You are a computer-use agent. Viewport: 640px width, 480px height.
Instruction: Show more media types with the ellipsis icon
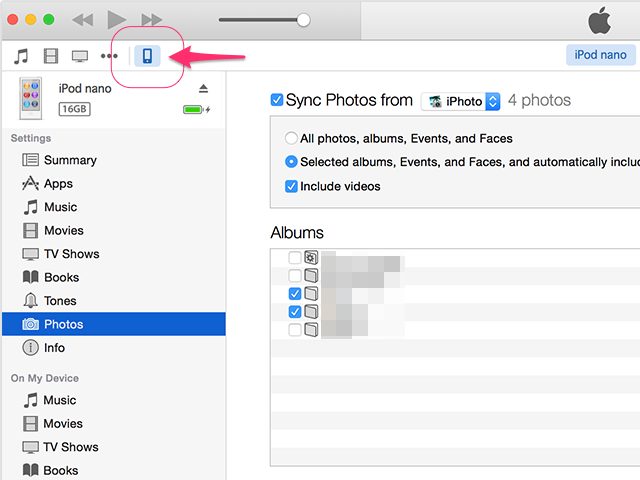click(x=109, y=56)
